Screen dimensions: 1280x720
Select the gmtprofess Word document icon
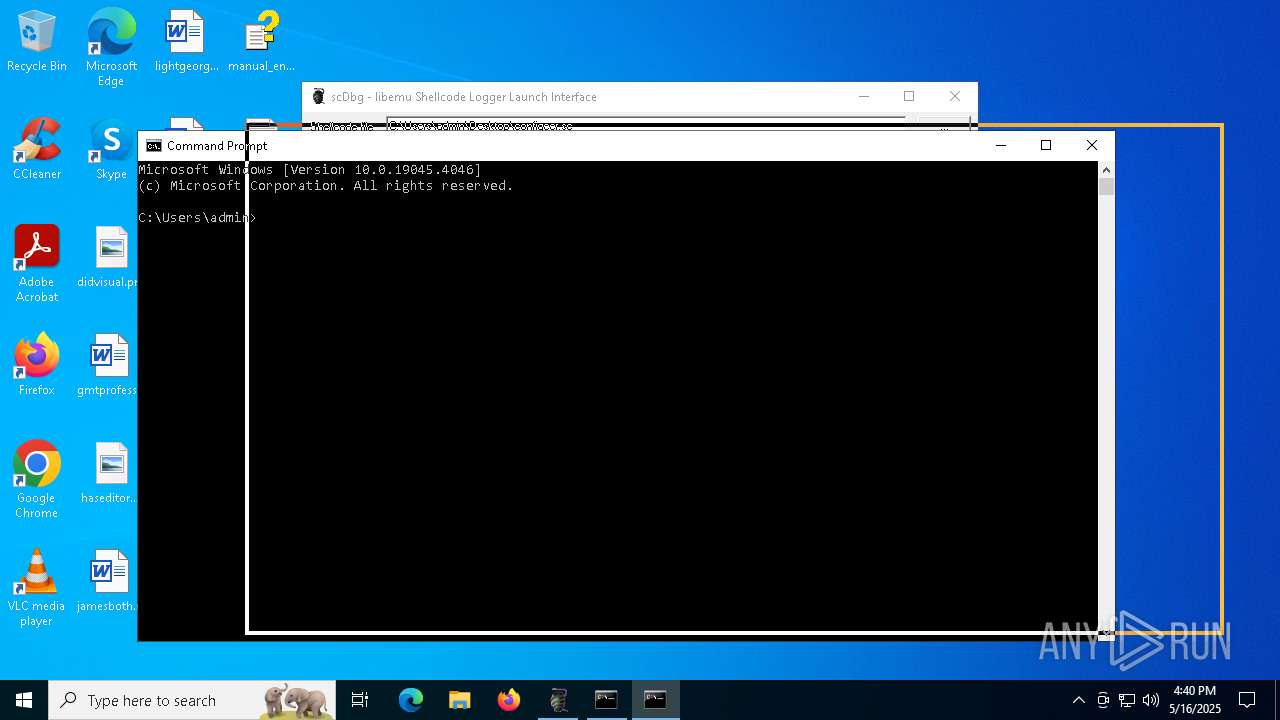tap(108, 366)
